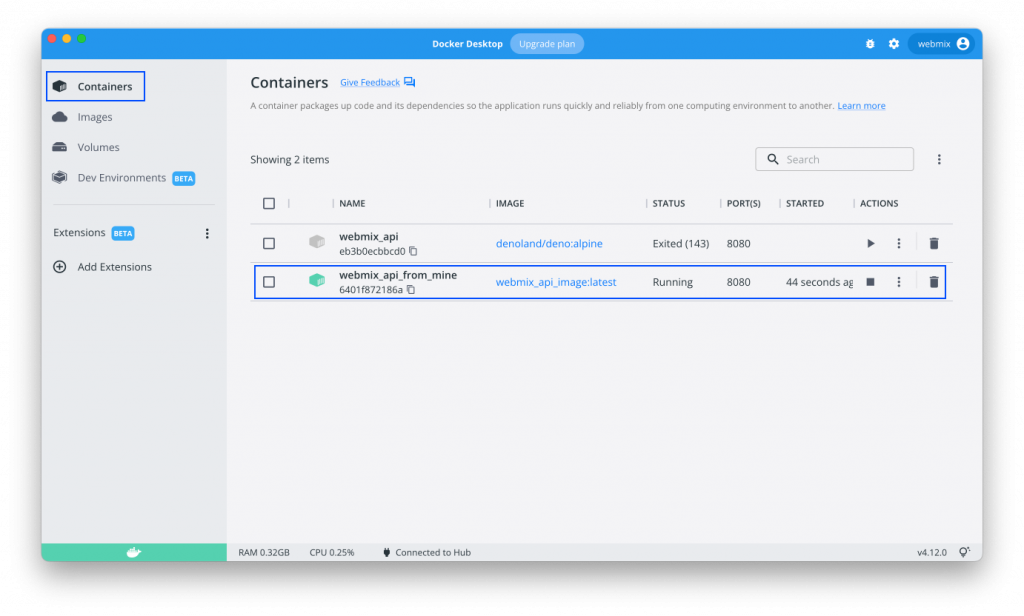Image resolution: width=1024 pixels, height=616 pixels.
Task: Sort by the IMAGE column header
Action: [x=510, y=203]
